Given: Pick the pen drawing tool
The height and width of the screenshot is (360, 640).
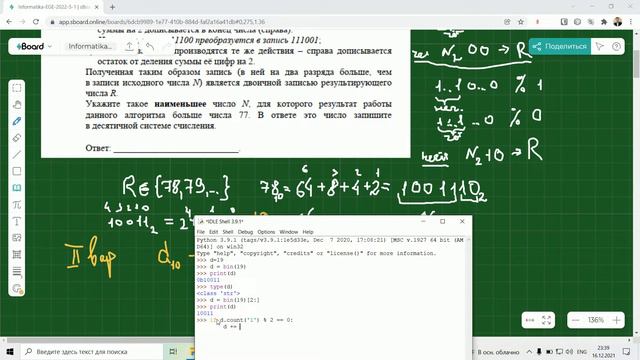Looking at the screenshot, I should tap(17, 121).
